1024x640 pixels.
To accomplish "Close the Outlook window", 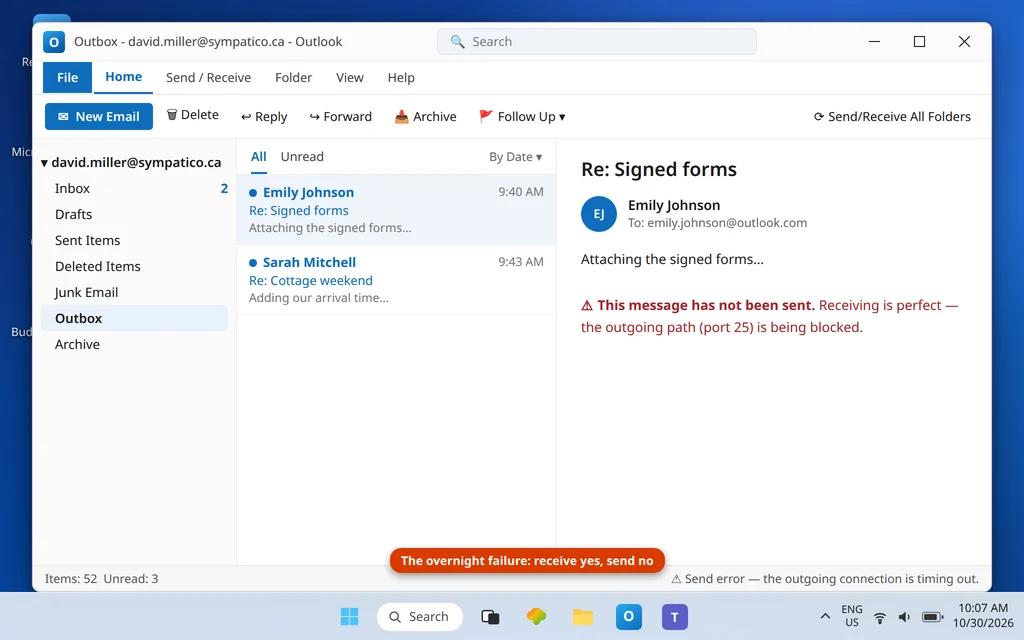I will pos(964,42).
